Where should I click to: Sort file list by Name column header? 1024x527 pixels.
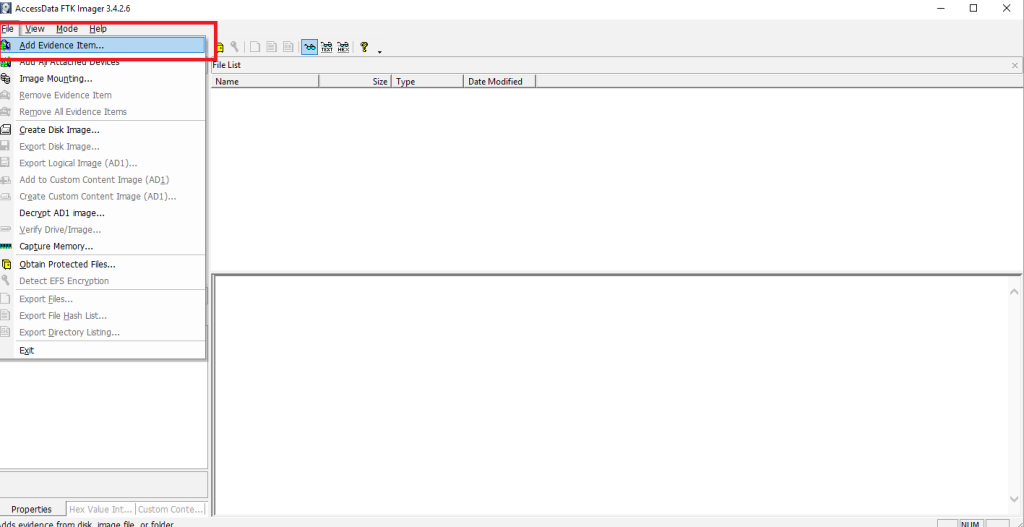265,82
